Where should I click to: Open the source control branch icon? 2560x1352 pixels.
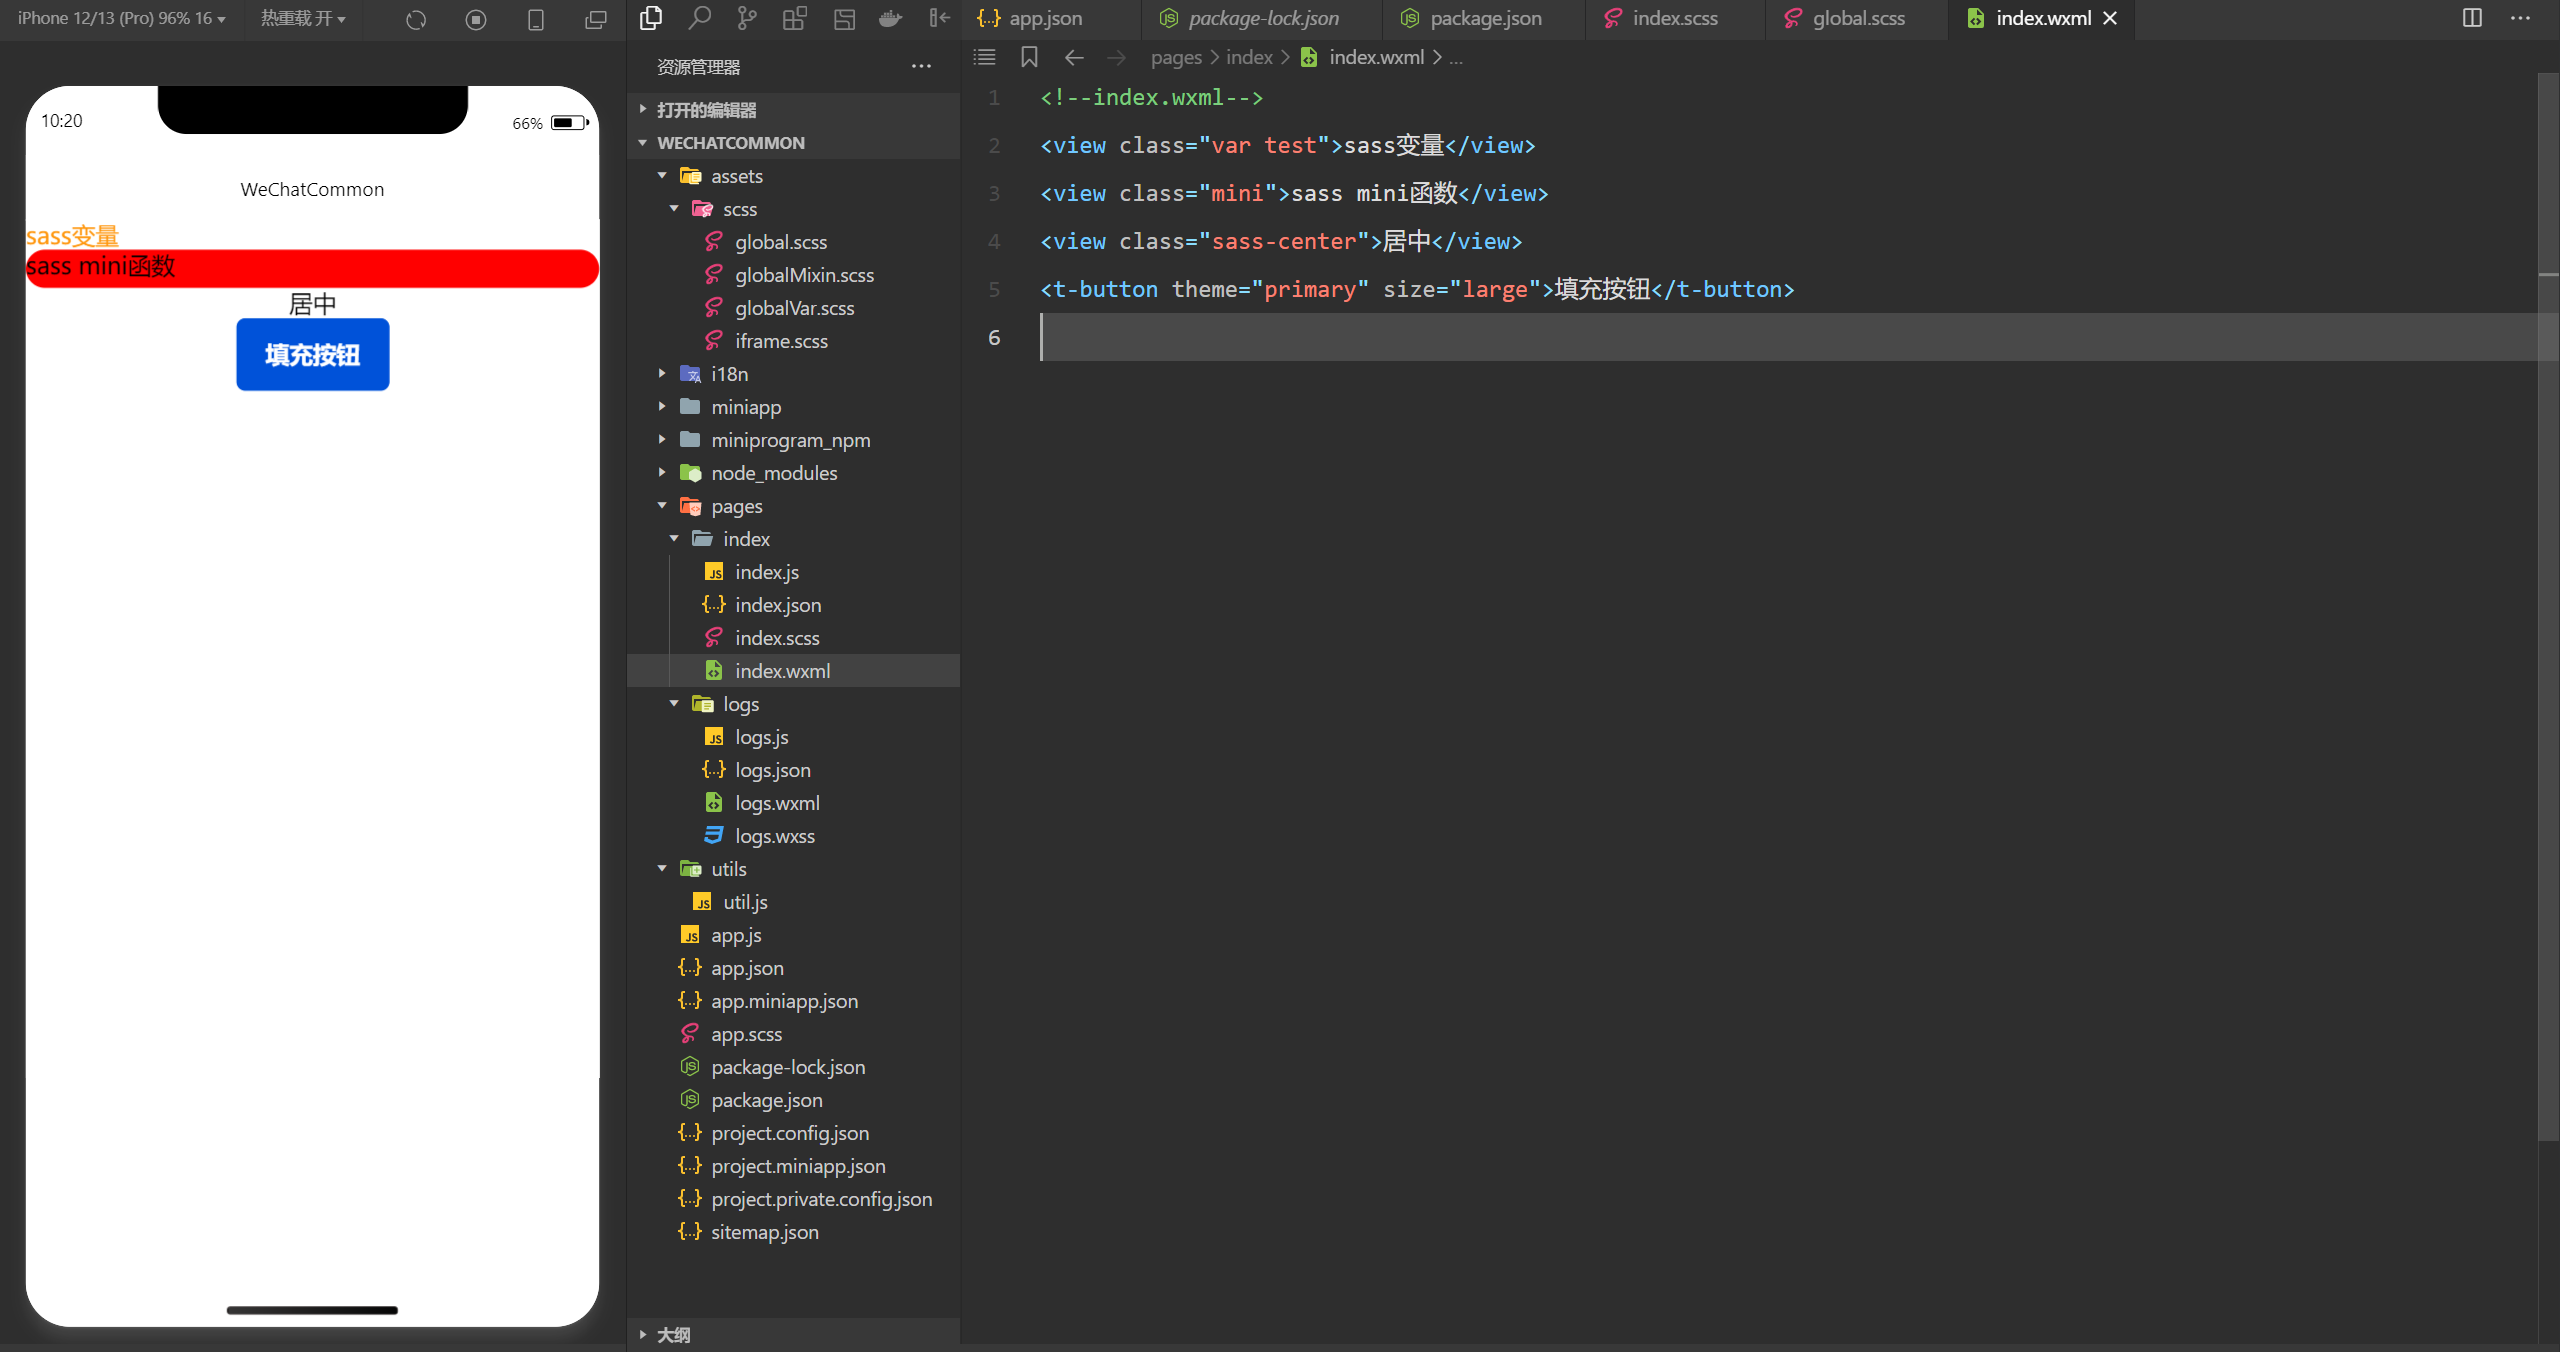click(x=747, y=18)
